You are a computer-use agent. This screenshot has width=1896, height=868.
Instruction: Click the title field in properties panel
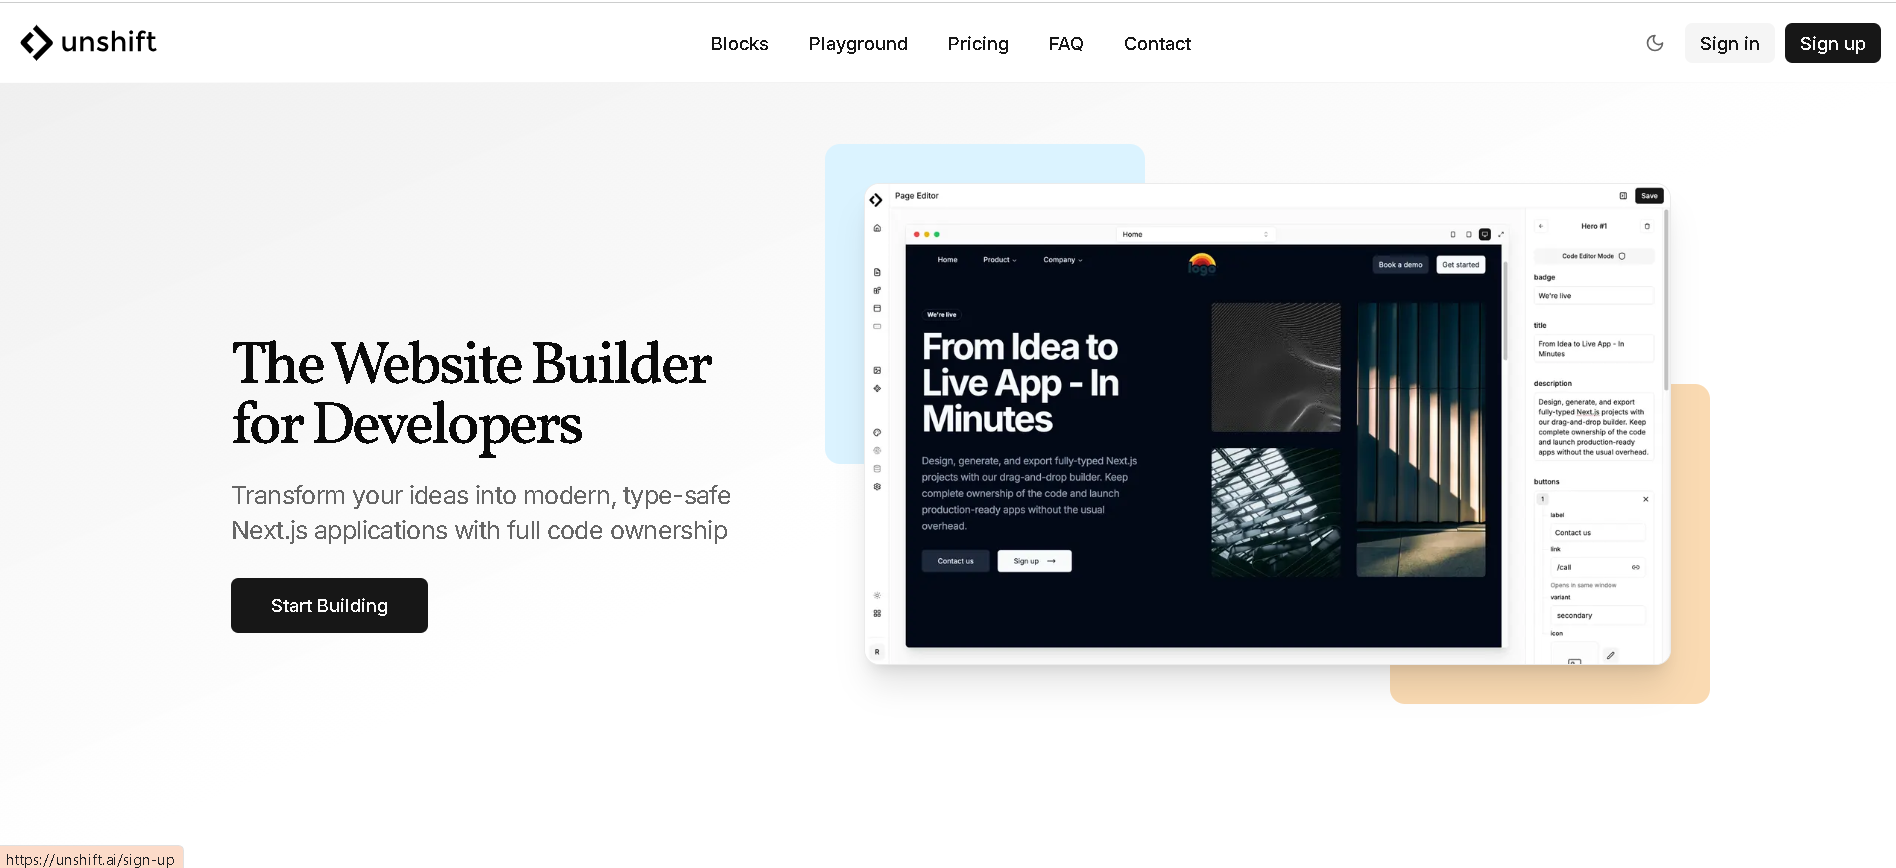(x=1593, y=349)
